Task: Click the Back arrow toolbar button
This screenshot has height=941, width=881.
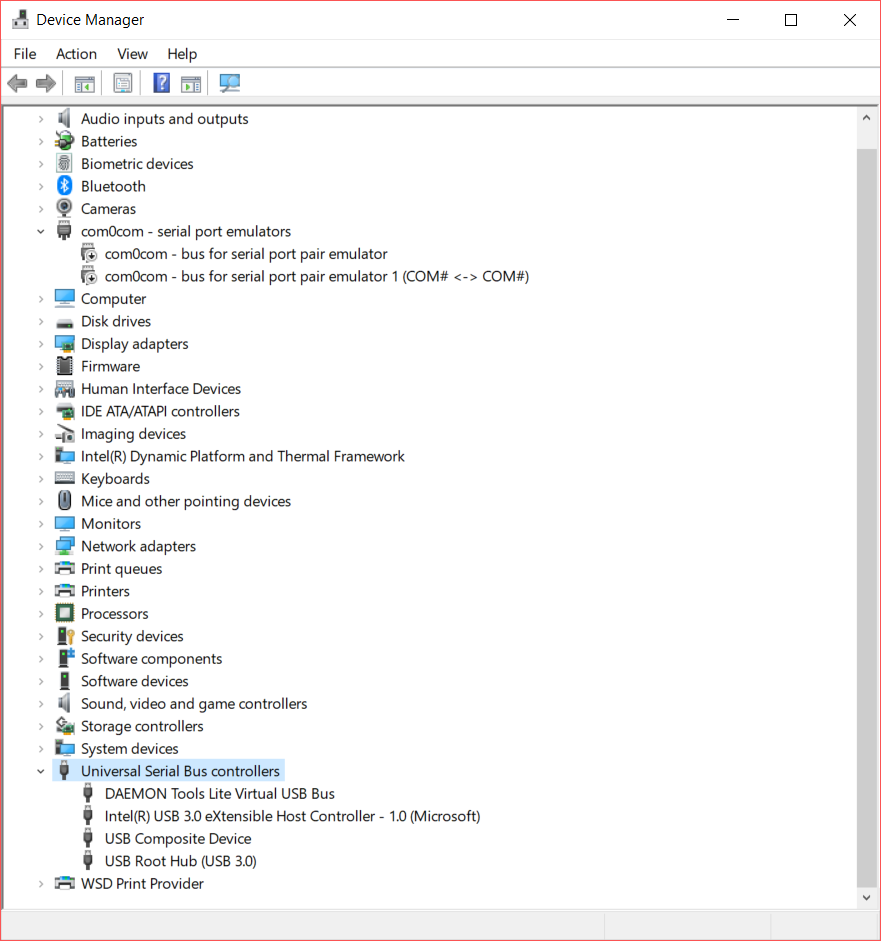Action: tap(18, 83)
